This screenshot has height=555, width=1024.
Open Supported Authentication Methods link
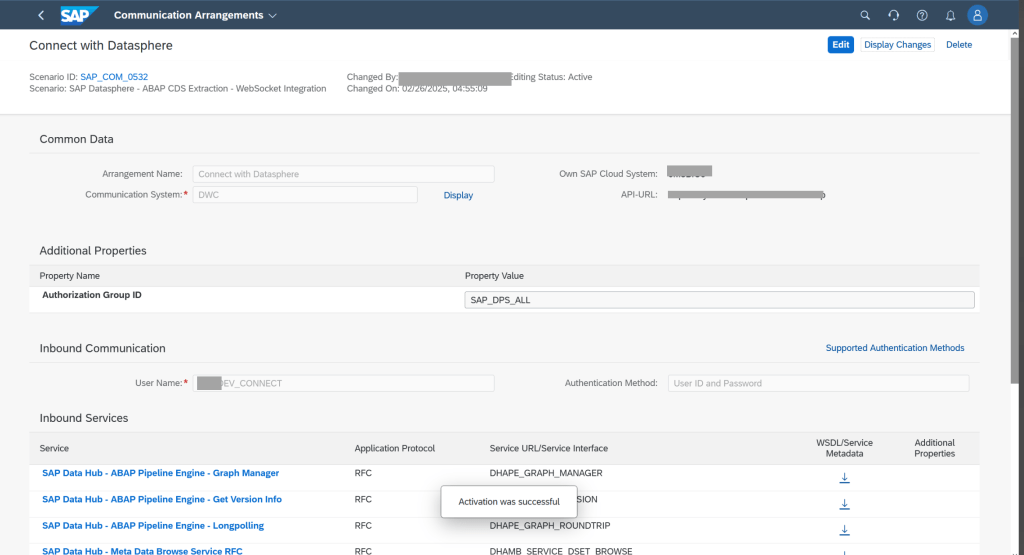pos(894,348)
